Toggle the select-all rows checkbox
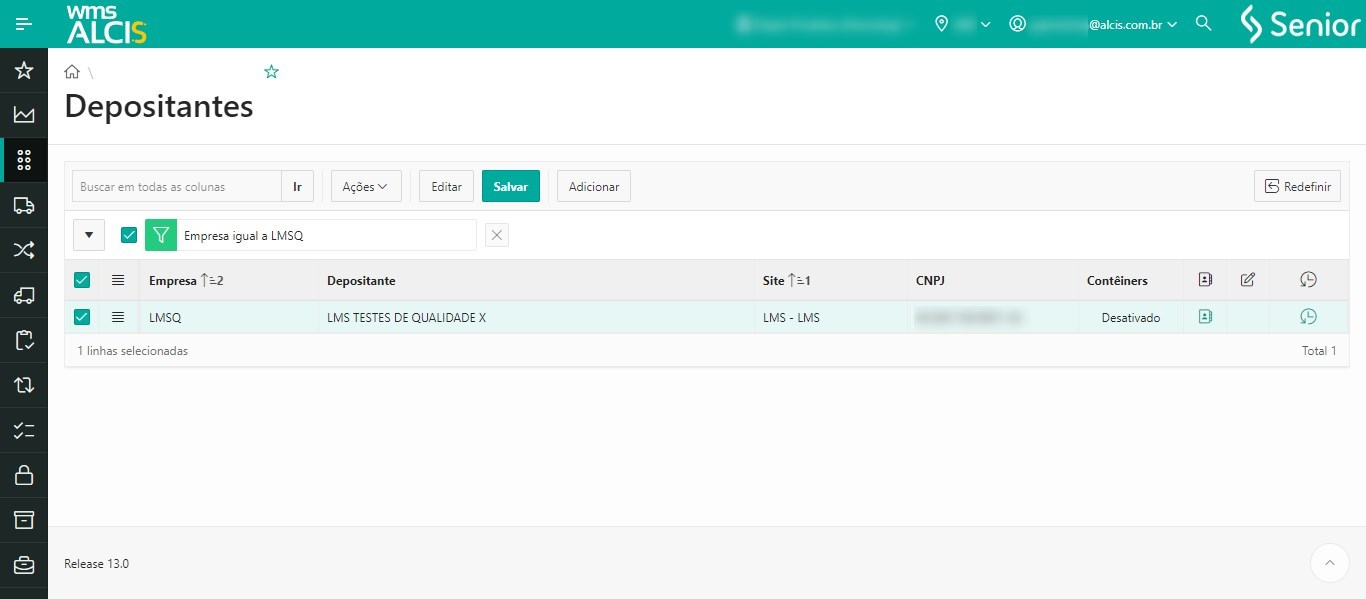Screen dimensions: 1366x599 82,280
